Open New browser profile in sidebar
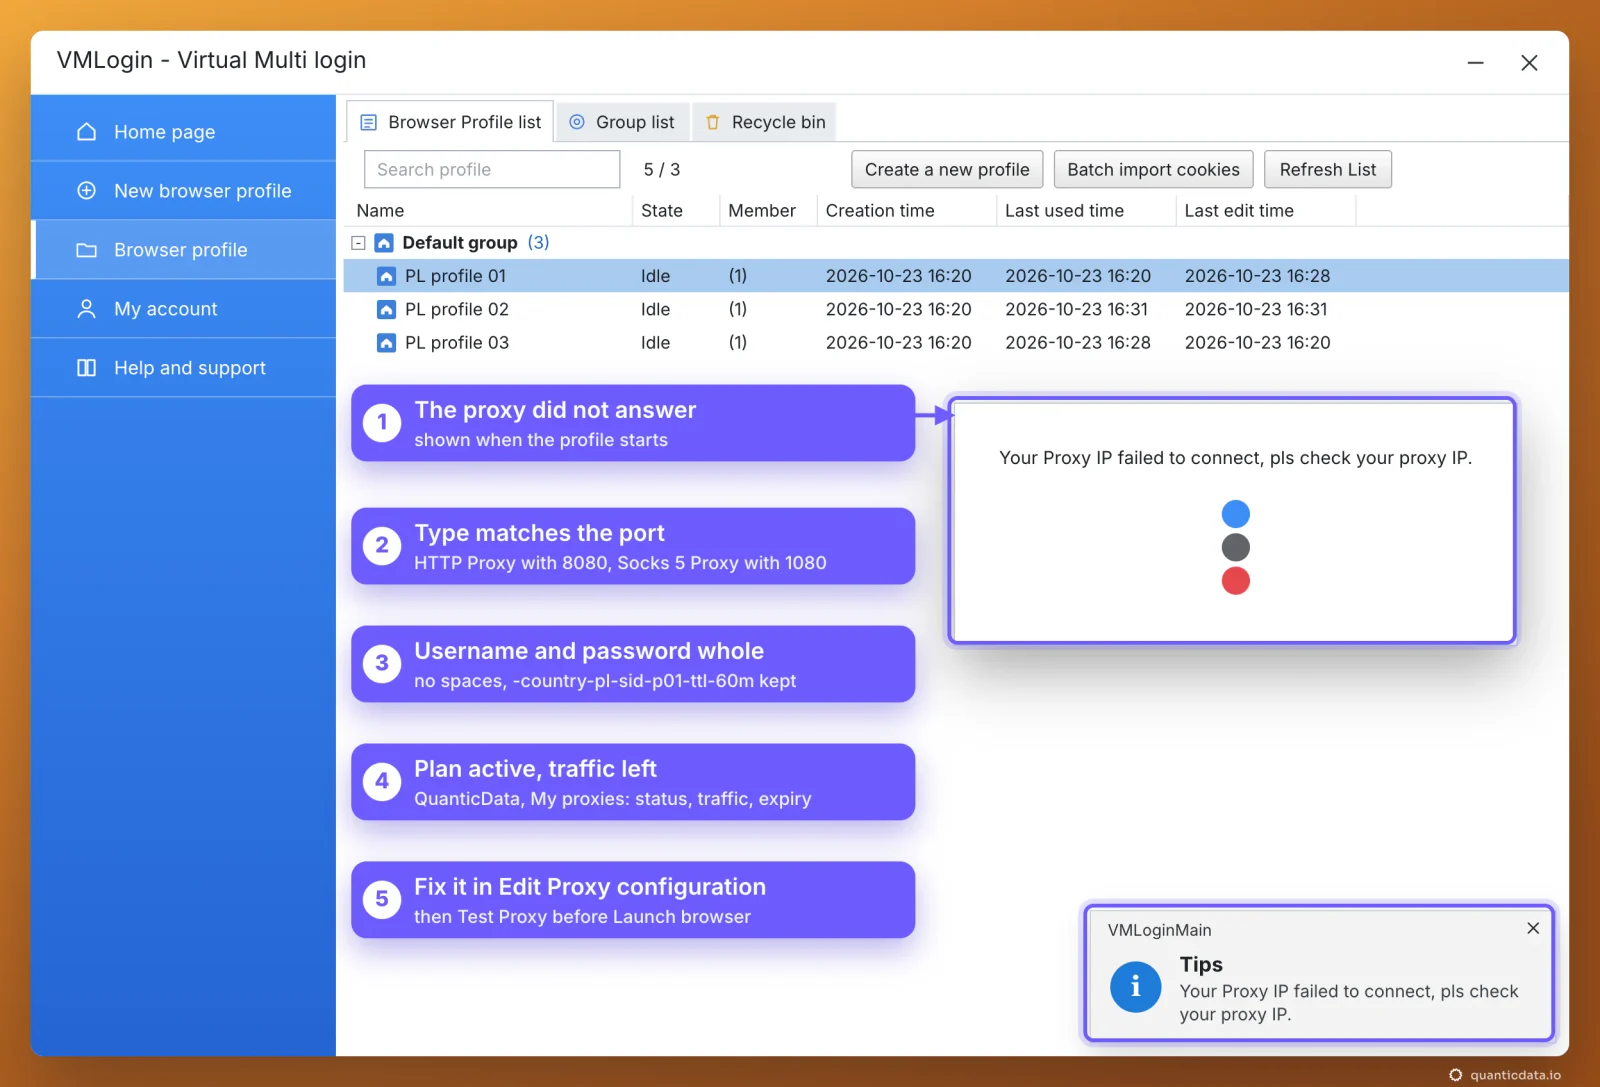Screen dimensions: 1600x1087 pyautogui.click(x=184, y=191)
